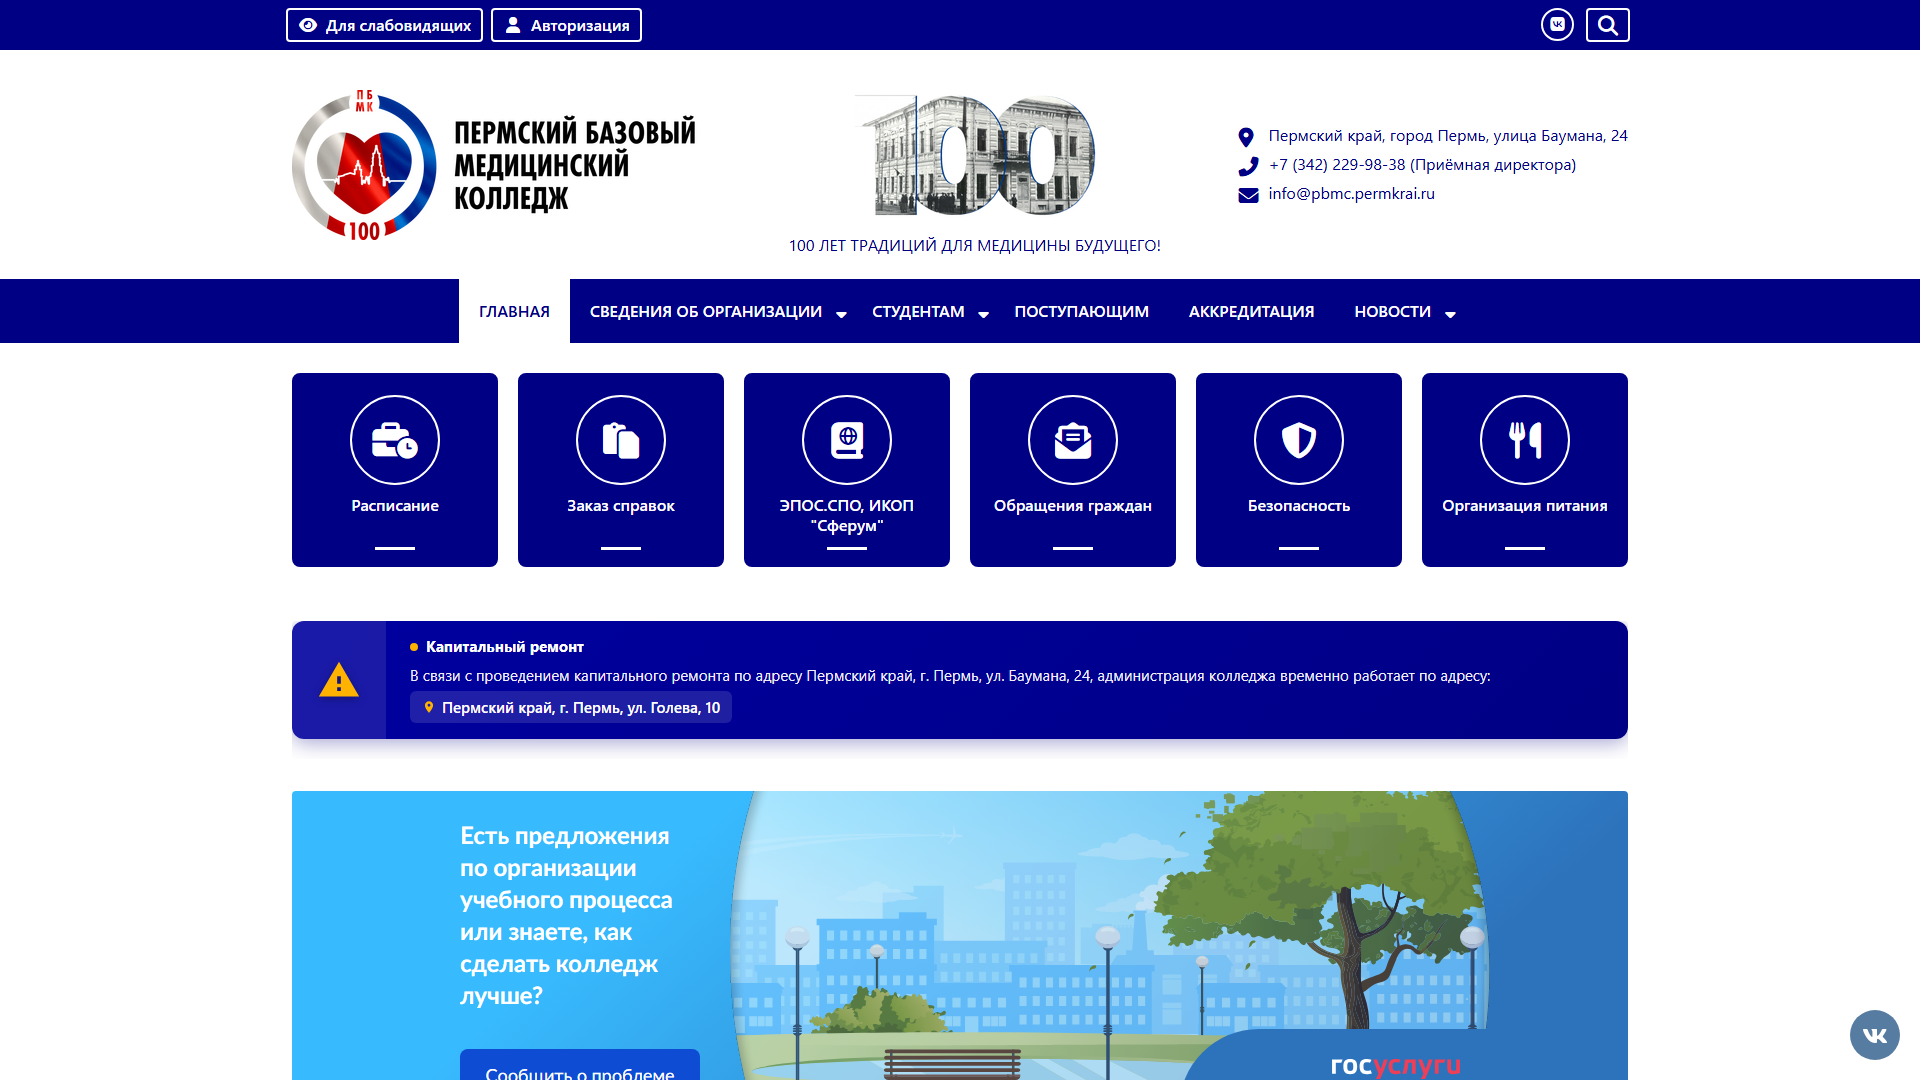Click the user icon beside Авторизация
The width and height of the screenshot is (1920, 1080).
[x=513, y=25]
